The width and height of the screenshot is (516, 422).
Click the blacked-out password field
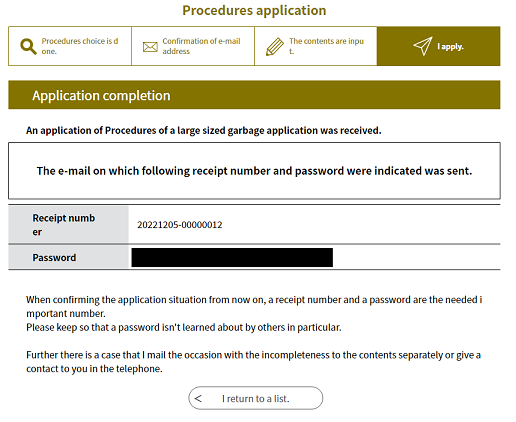[x=232, y=257]
